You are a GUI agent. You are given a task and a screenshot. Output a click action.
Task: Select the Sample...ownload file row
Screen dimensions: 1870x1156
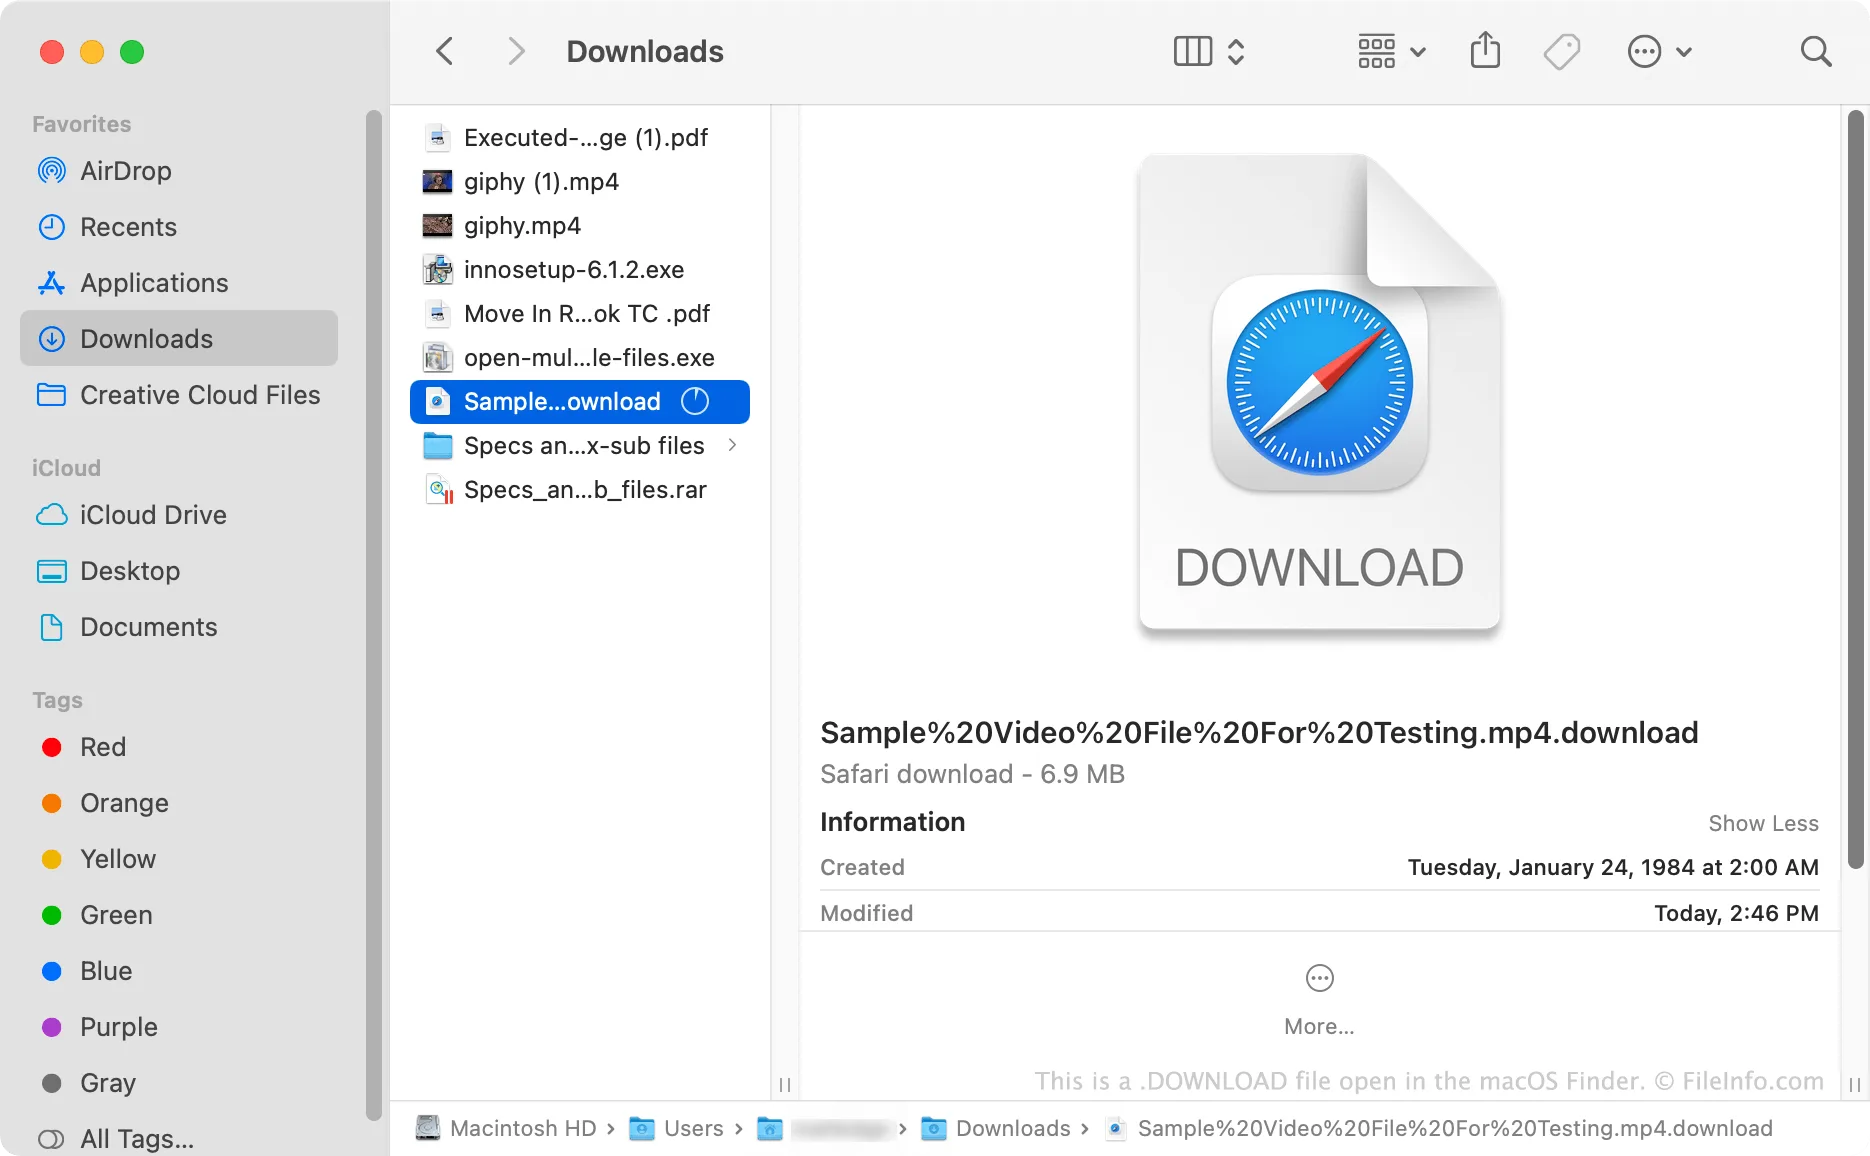coord(580,402)
